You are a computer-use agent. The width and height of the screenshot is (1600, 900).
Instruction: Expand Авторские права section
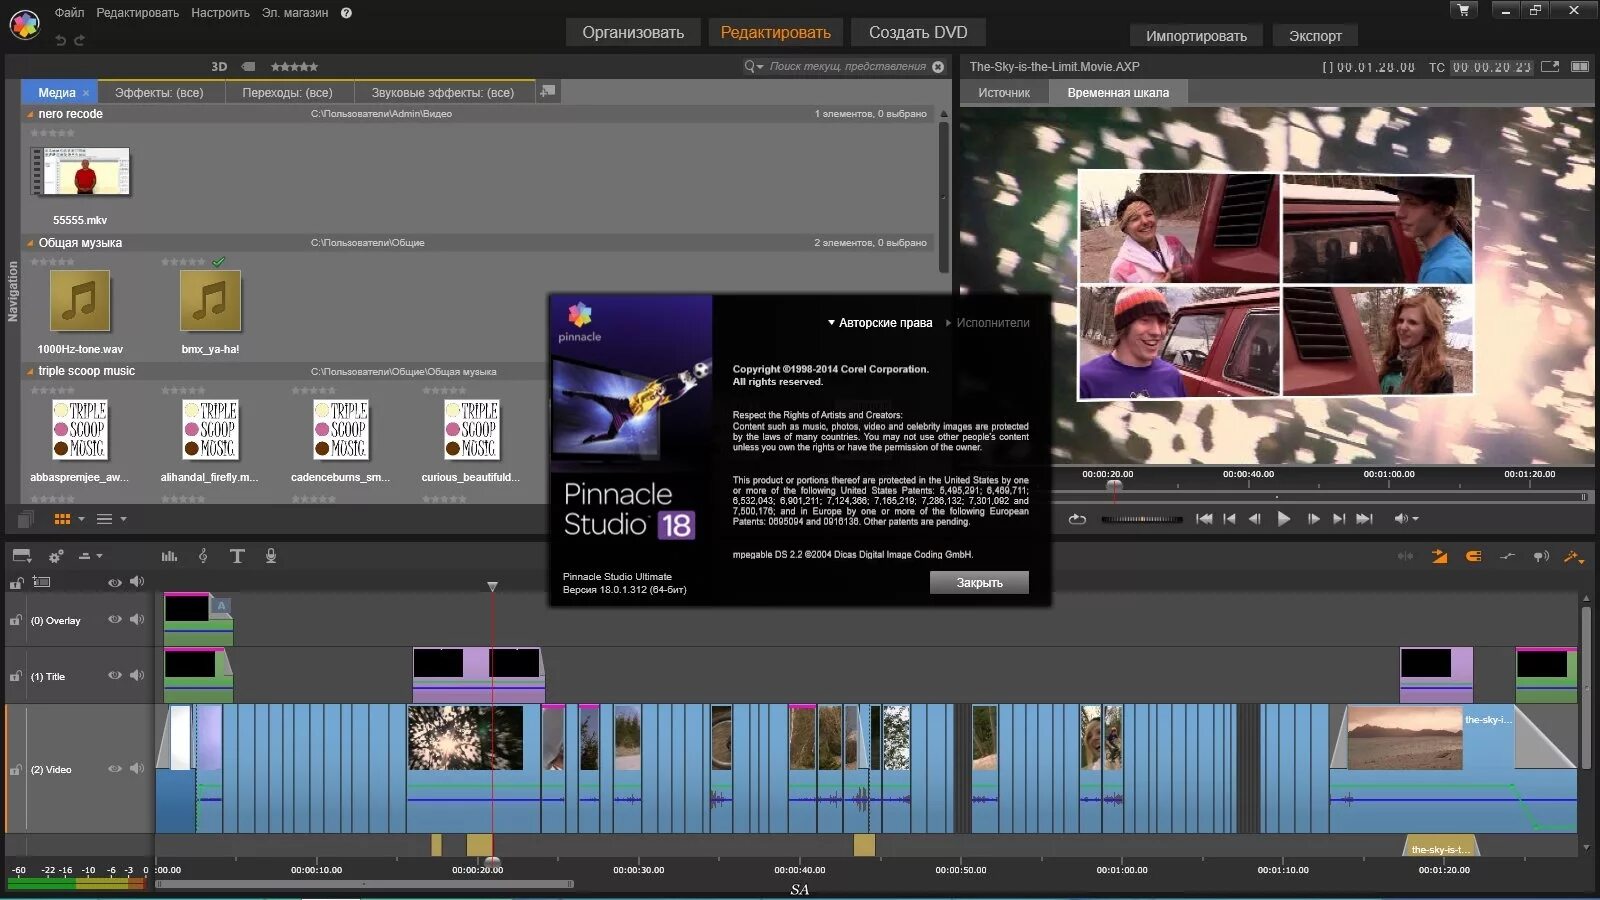pos(880,323)
